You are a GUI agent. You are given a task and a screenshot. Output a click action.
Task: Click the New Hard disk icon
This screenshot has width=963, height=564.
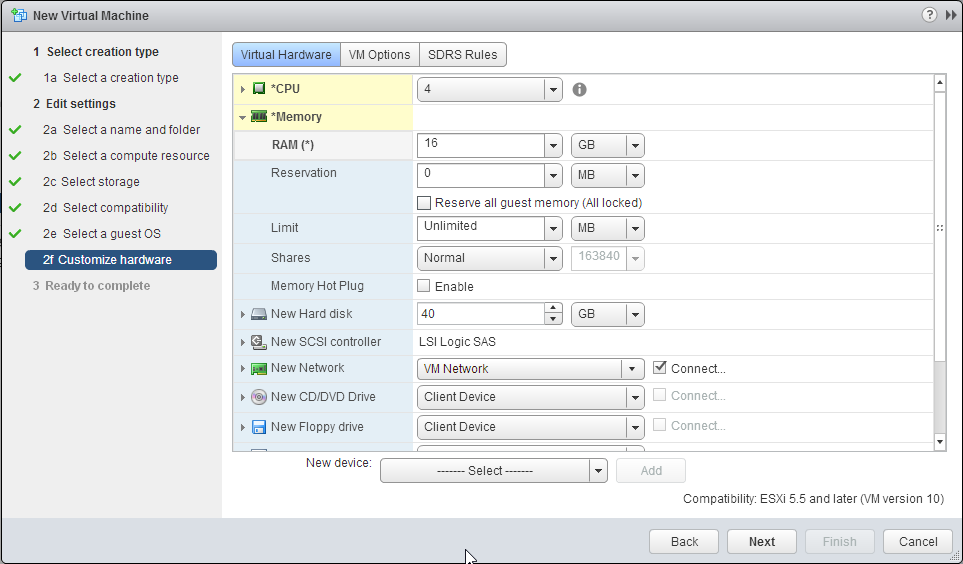259,314
